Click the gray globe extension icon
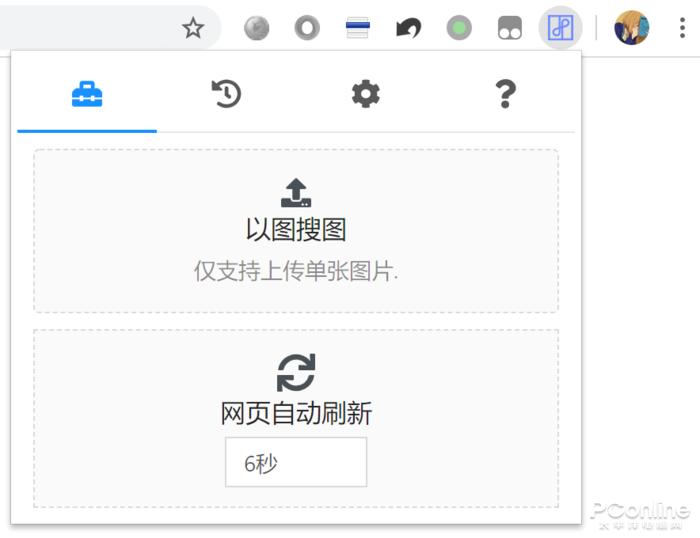 (257, 28)
